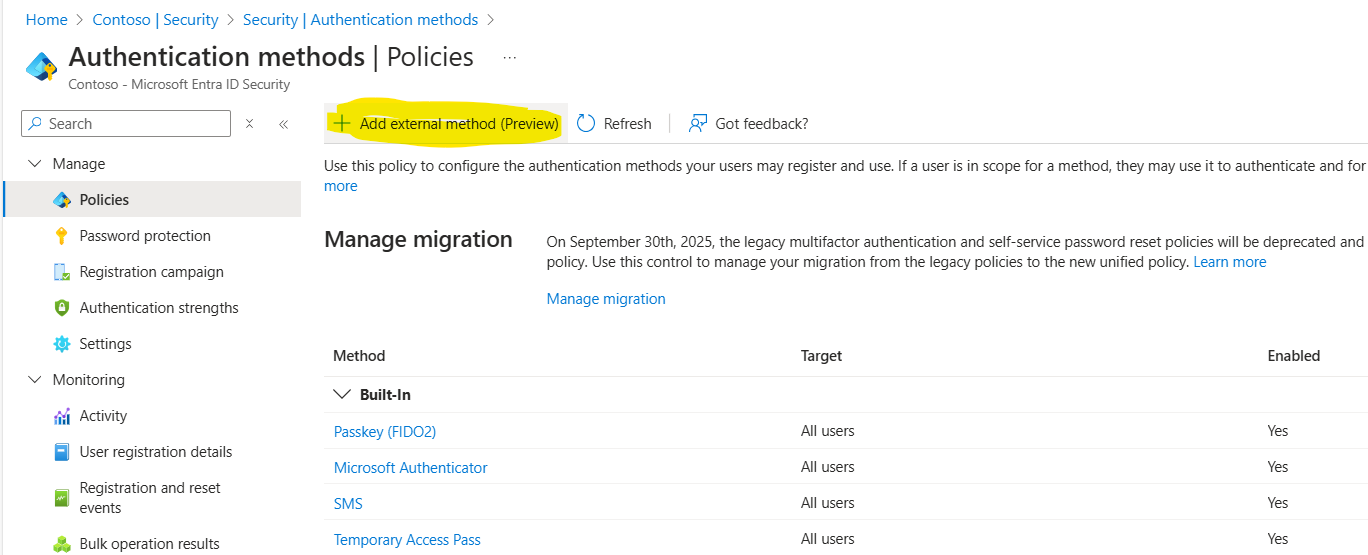
Task: Click the Password protection key icon
Action: click(62, 236)
